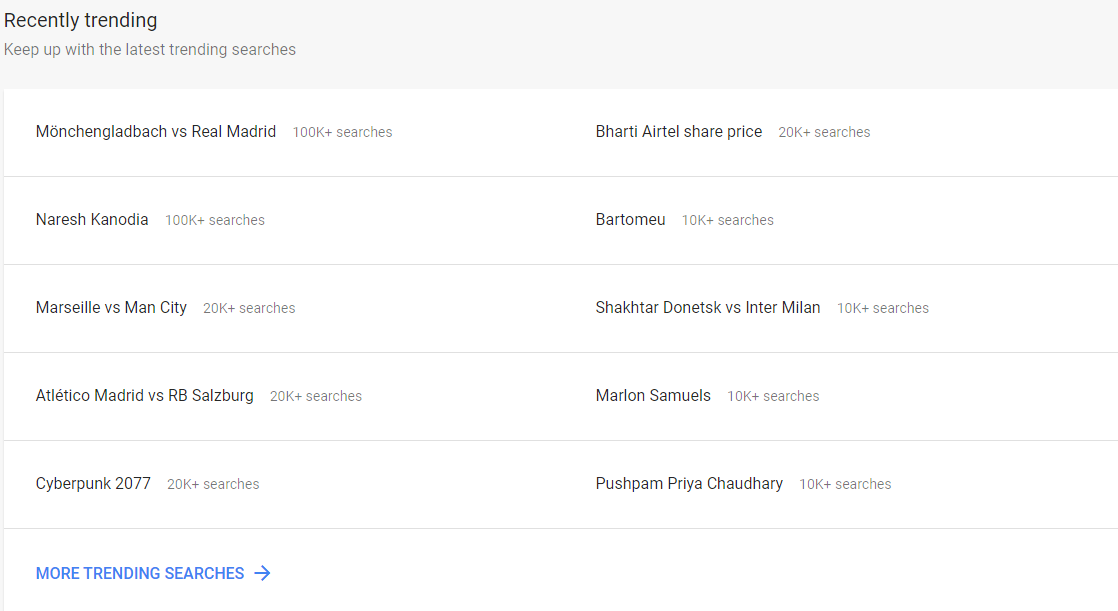Click the Recently trending heading

pos(81,20)
